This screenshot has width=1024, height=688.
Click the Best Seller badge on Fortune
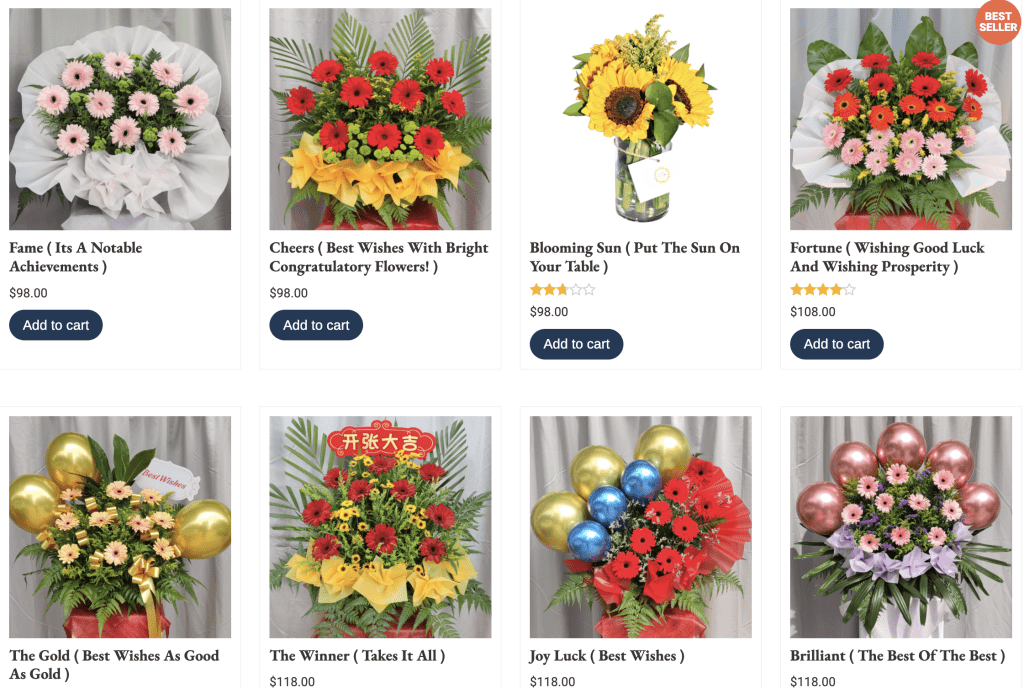998,22
